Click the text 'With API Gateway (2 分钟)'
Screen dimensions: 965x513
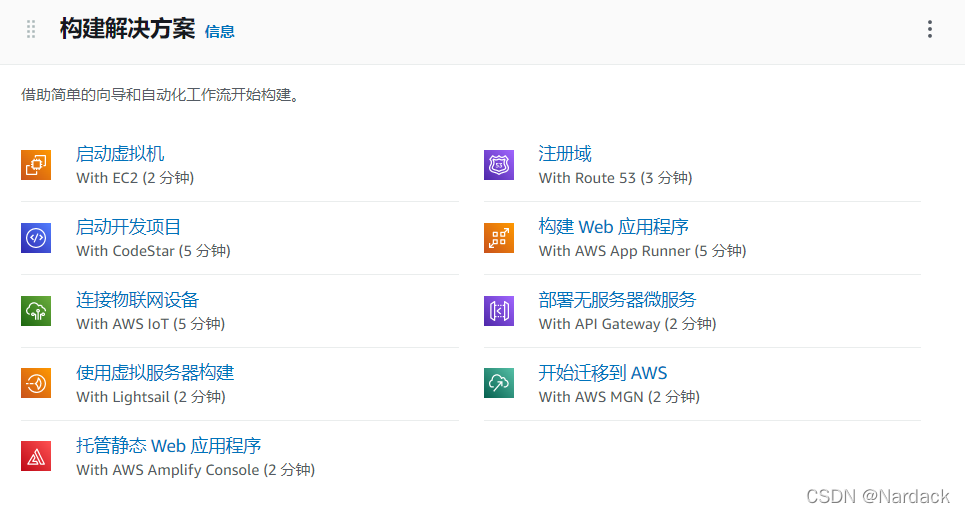(627, 324)
